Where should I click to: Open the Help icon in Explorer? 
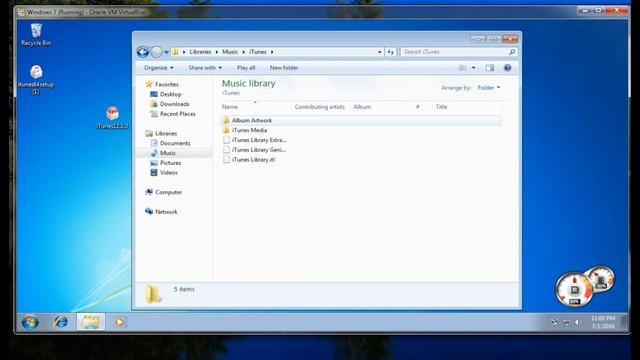point(507,68)
